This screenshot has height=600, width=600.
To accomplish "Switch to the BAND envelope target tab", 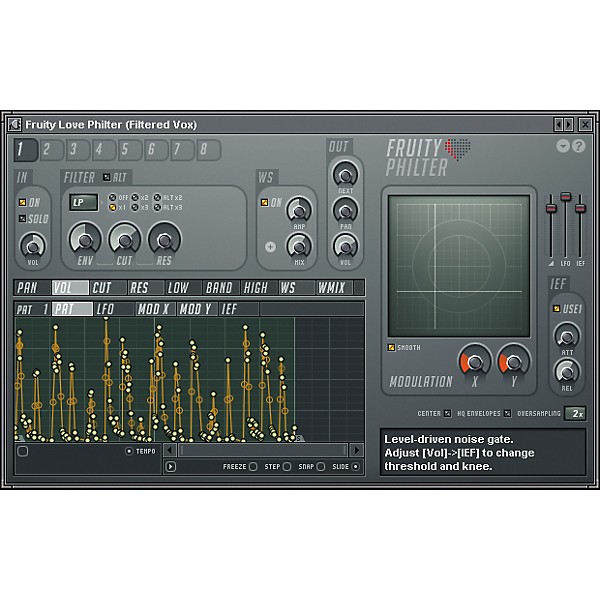I will pos(221,288).
